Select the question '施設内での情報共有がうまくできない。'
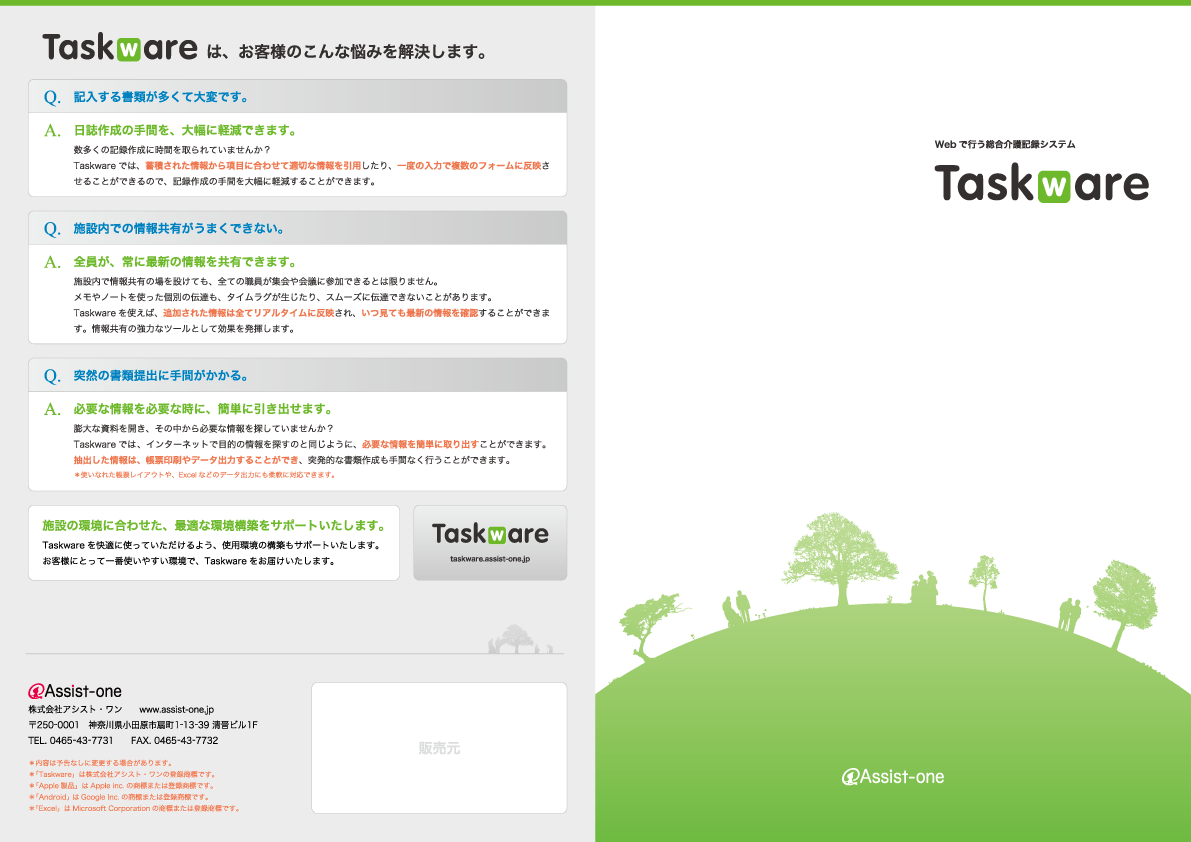Screen dimensions: 1191x842 [179, 229]
